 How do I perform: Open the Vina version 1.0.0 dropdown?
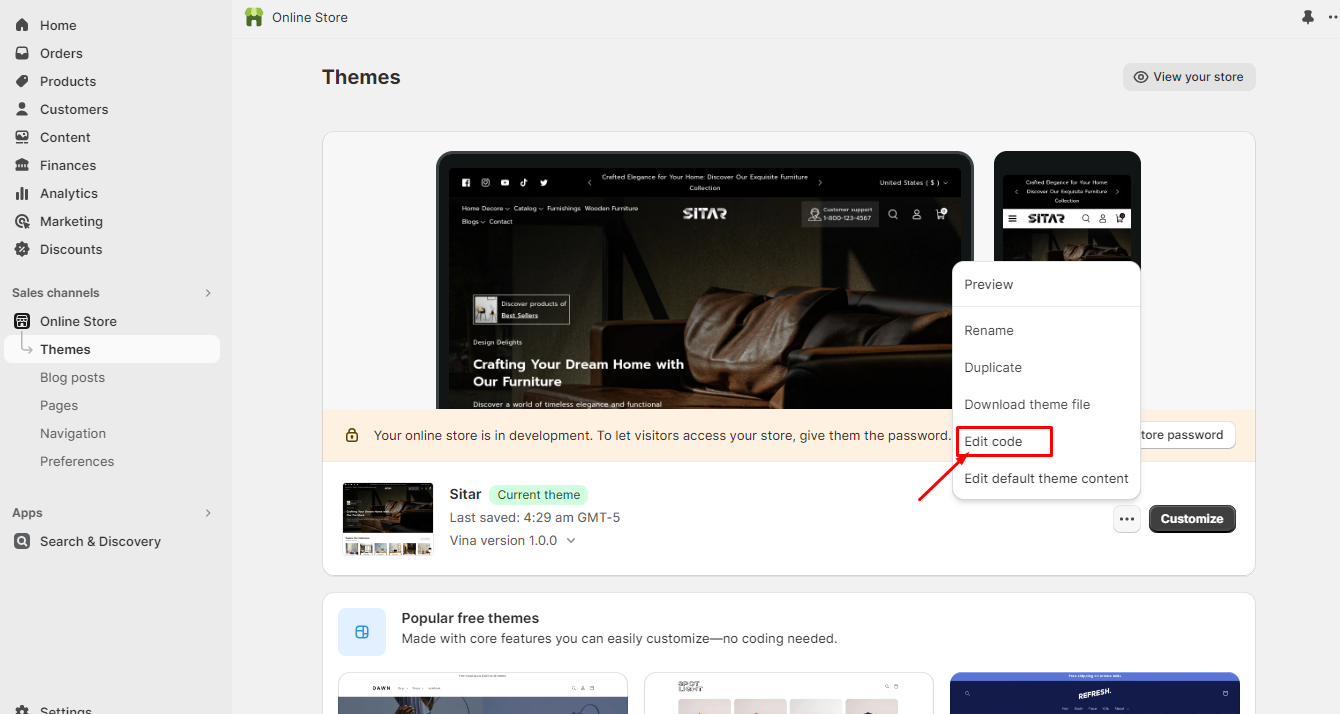coord(571,540)
